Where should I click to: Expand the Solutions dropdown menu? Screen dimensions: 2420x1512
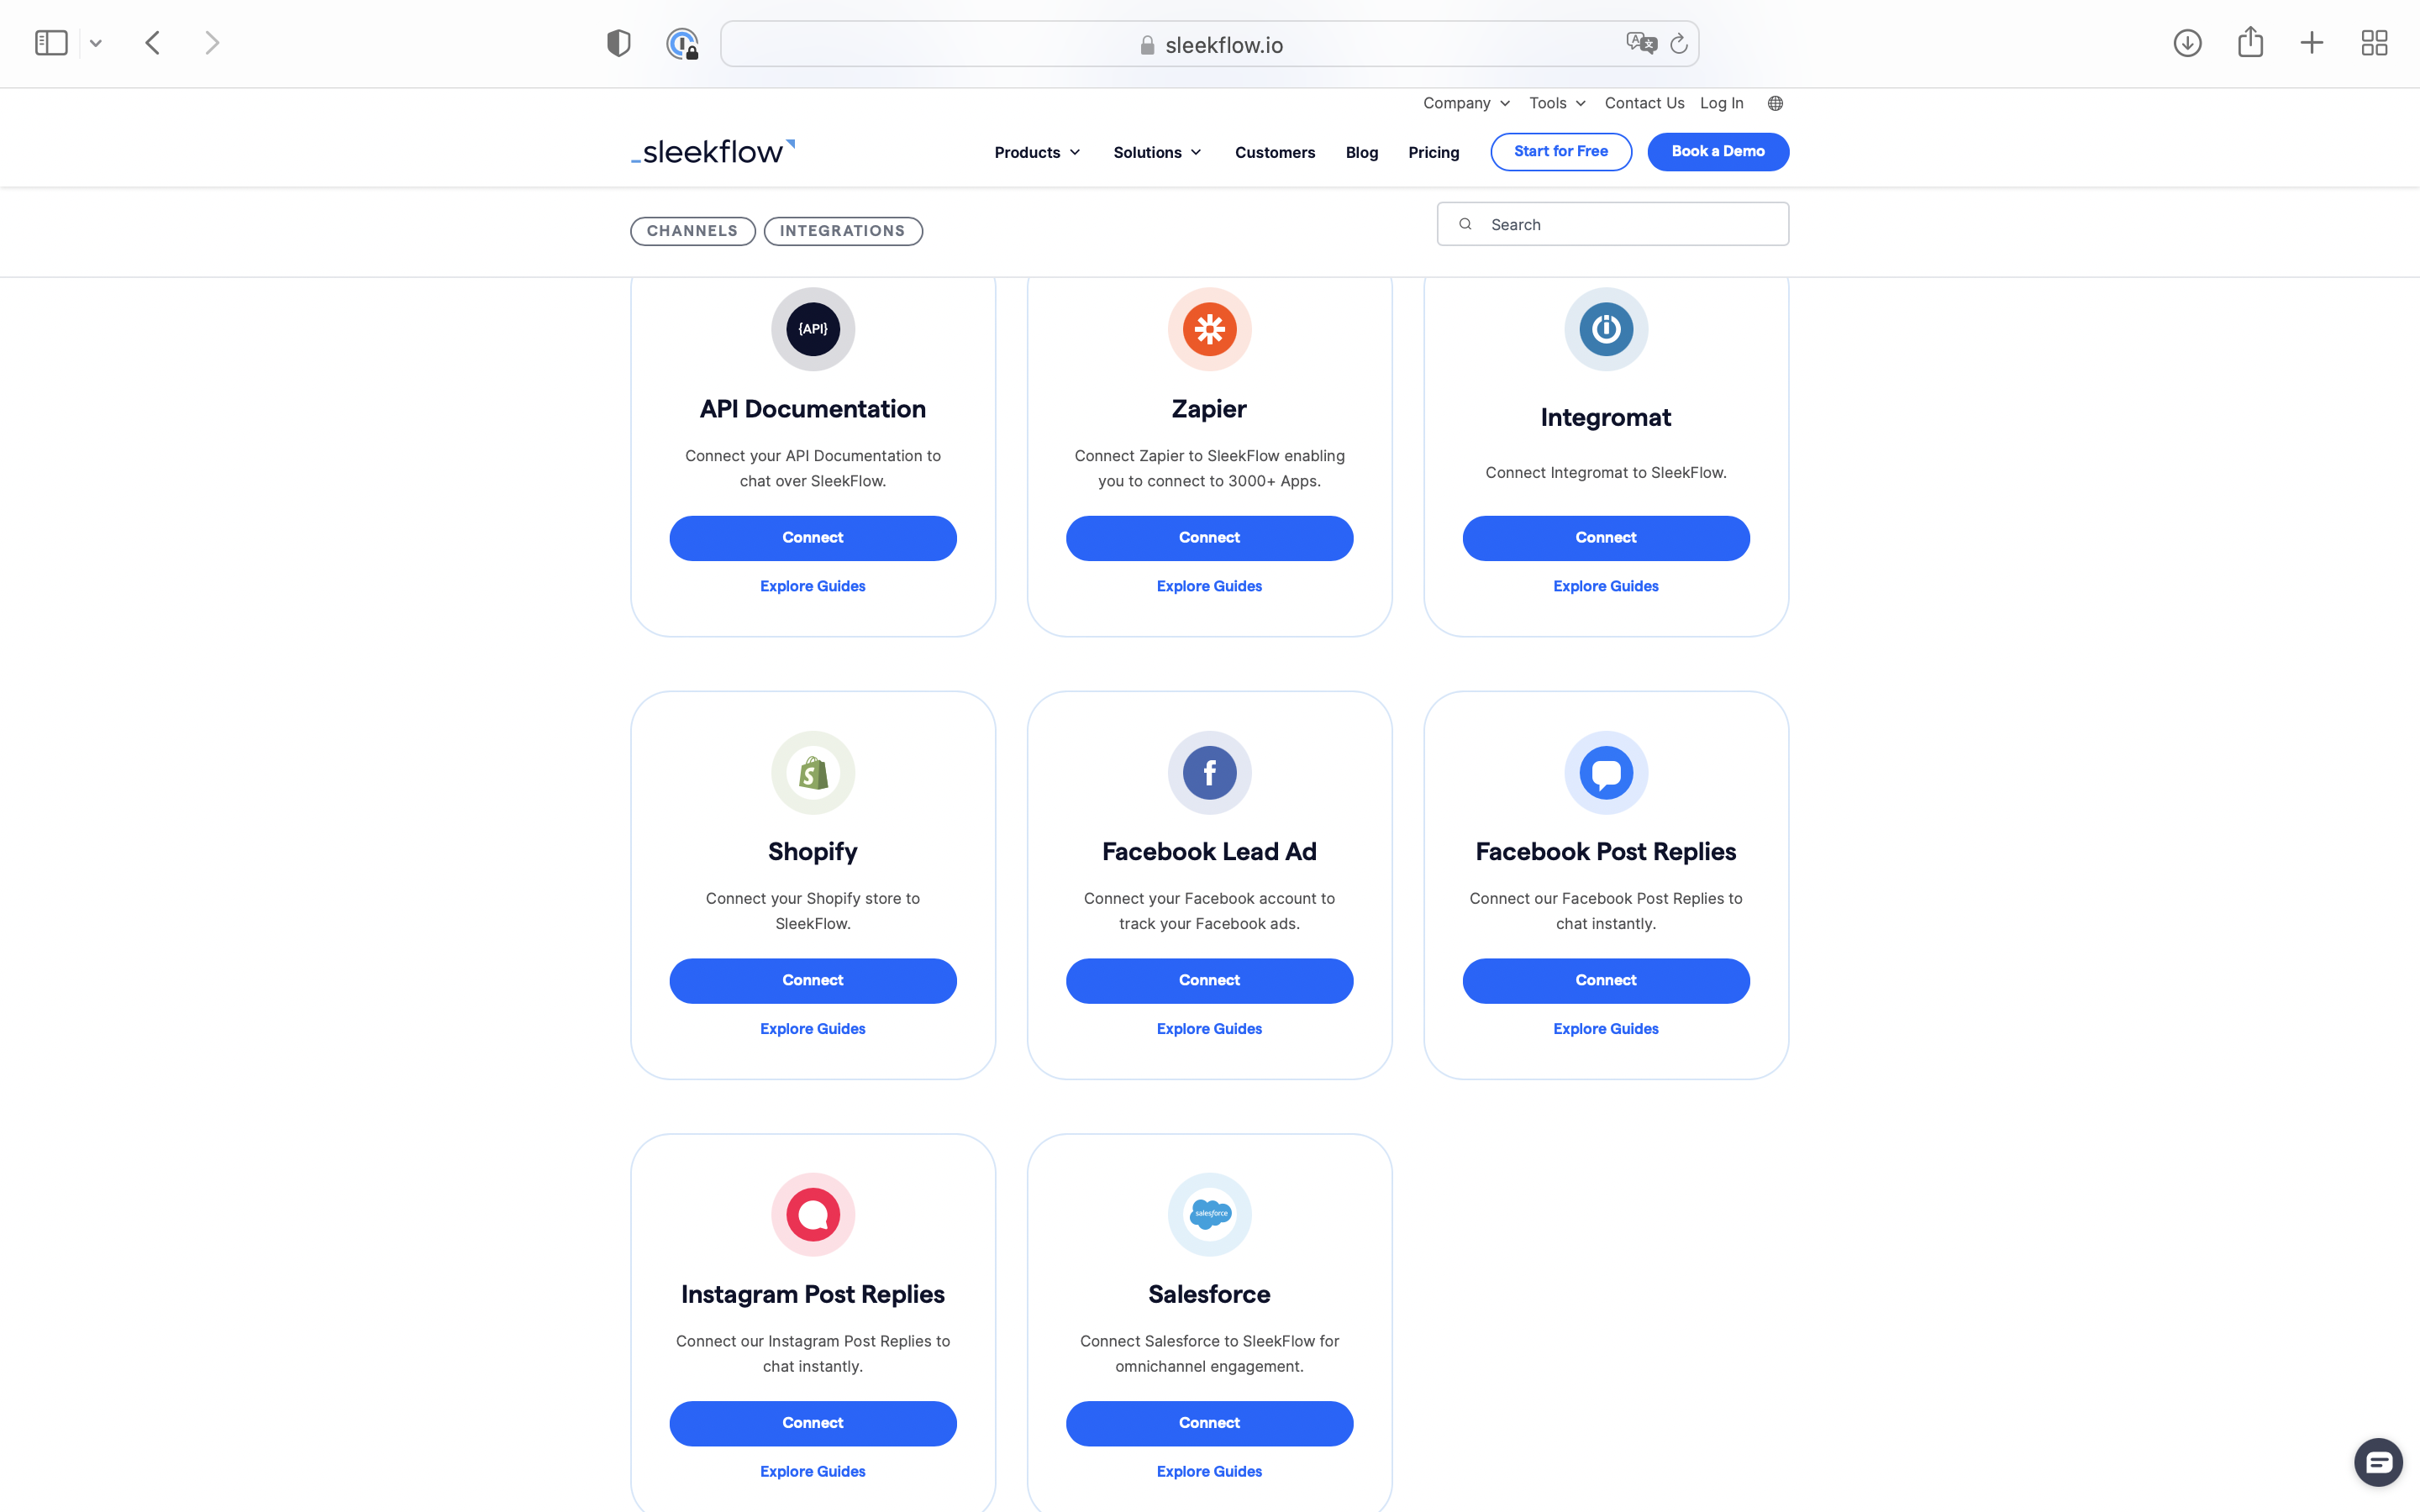1155,151
